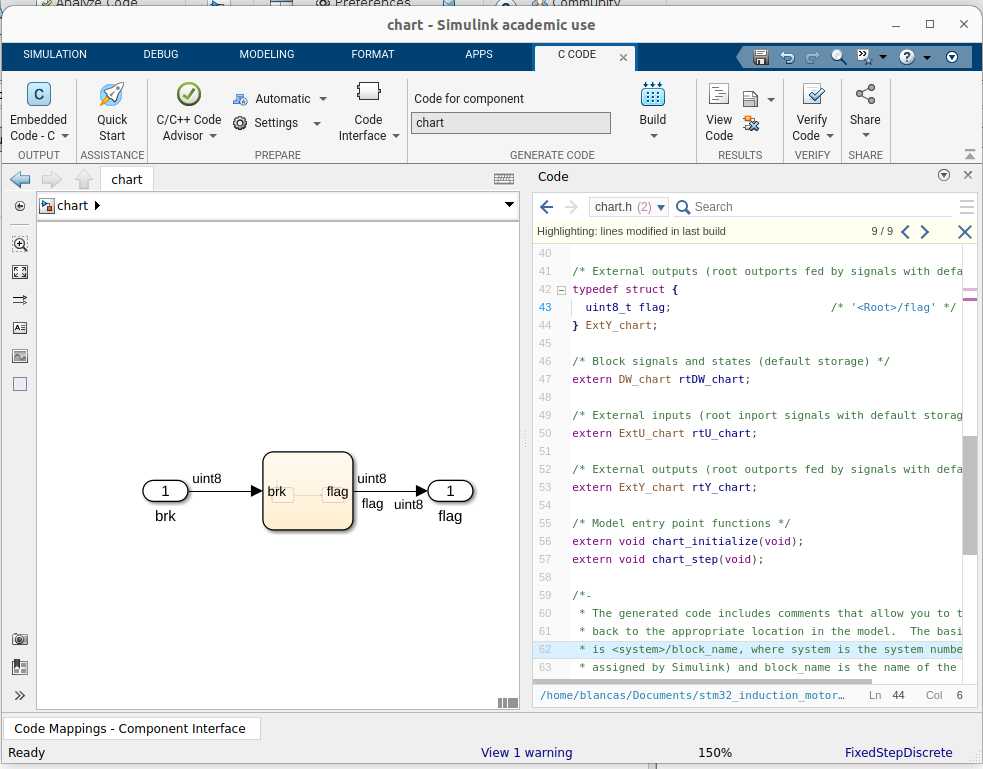Click the search magnifier in the toolstrip

838,57
